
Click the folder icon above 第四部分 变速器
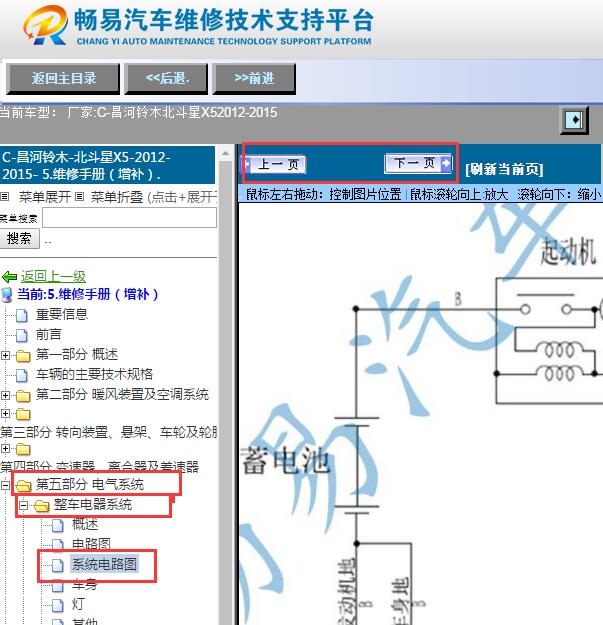[x=23, y=450]
